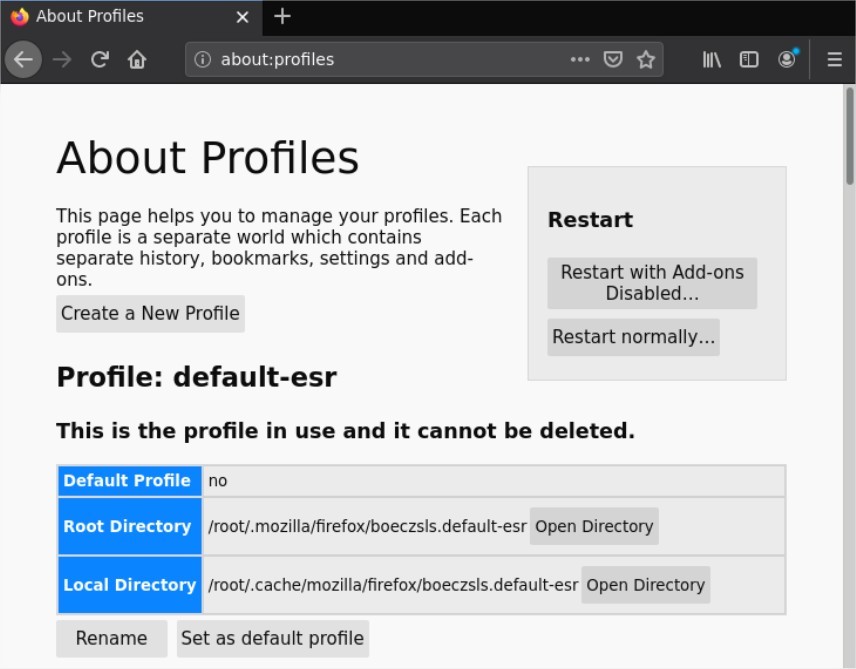856x669 pixels.
Task: Set as default profile
Action: (x=272, y=638)
